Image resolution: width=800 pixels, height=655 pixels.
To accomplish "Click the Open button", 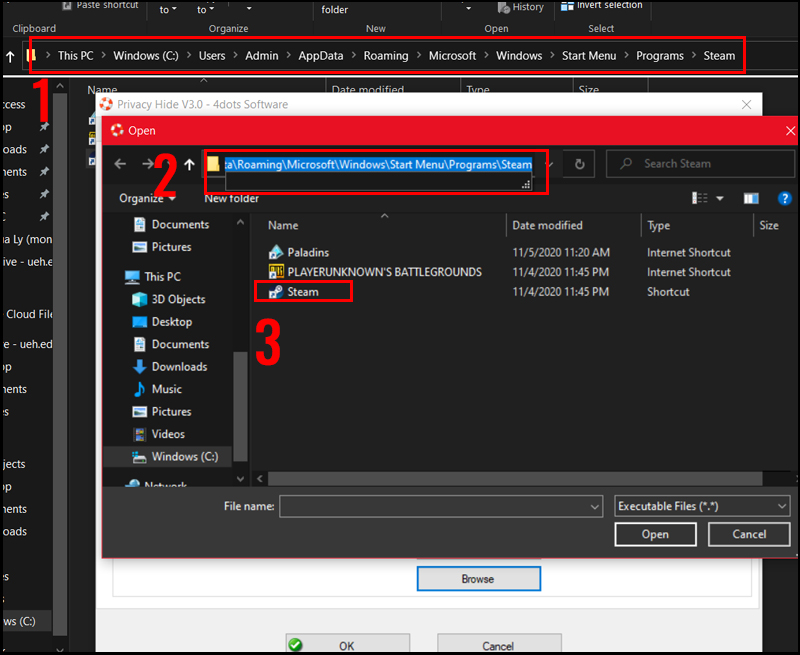I will coord(655,534).
